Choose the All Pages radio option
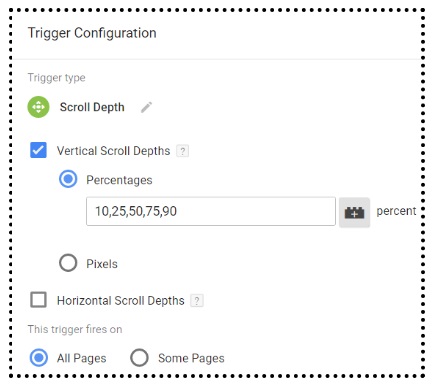The width and height of the screenshot is (434, 385). point(39,358)
